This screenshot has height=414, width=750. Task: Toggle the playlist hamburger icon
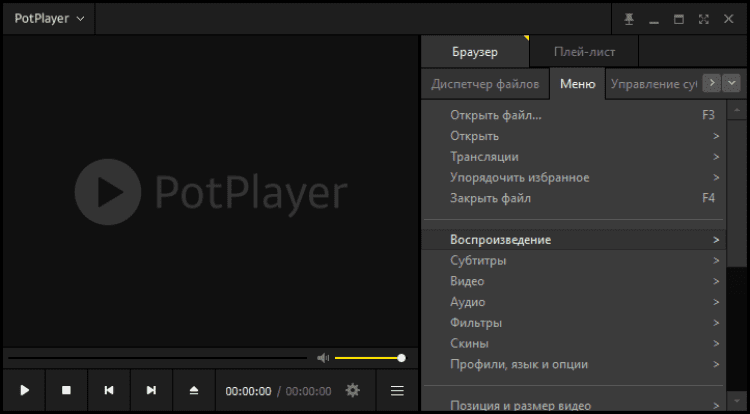pos(397,391)
